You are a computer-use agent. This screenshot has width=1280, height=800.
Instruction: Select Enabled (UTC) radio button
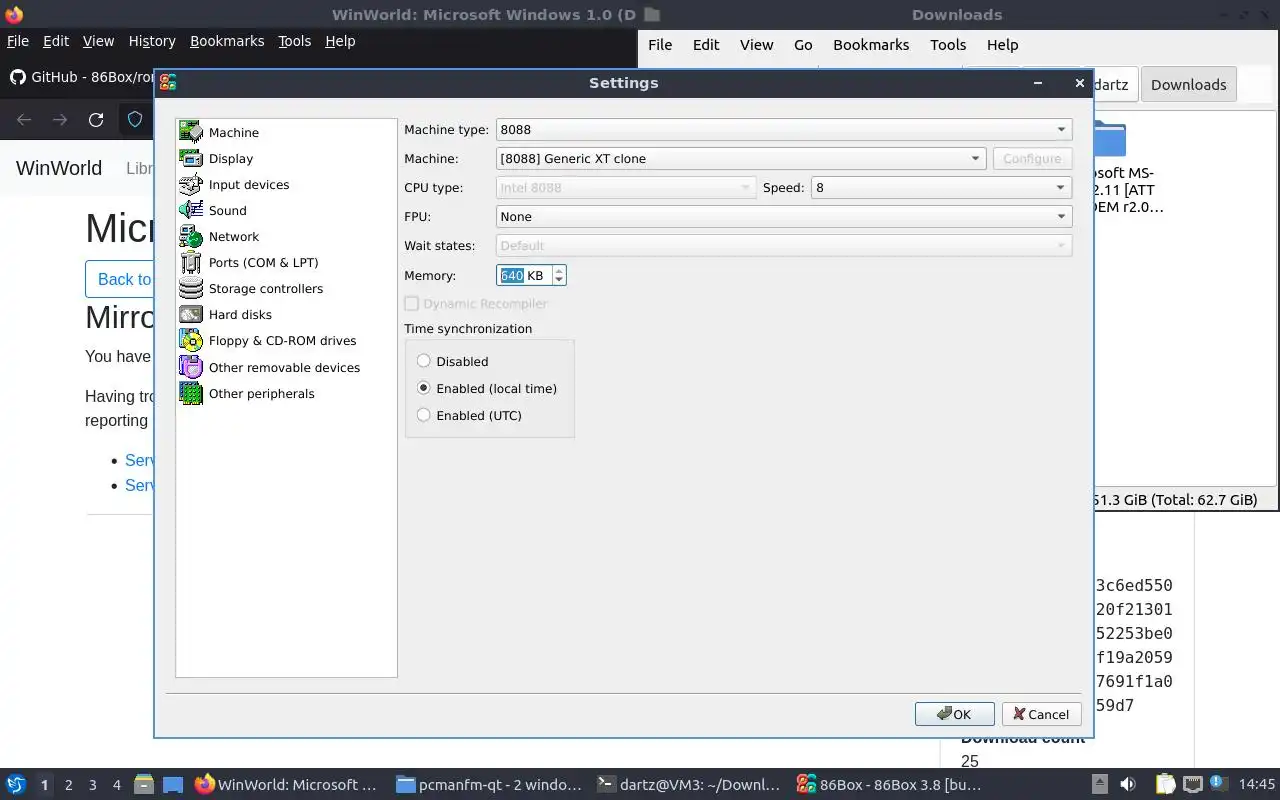tap(424, 415)
